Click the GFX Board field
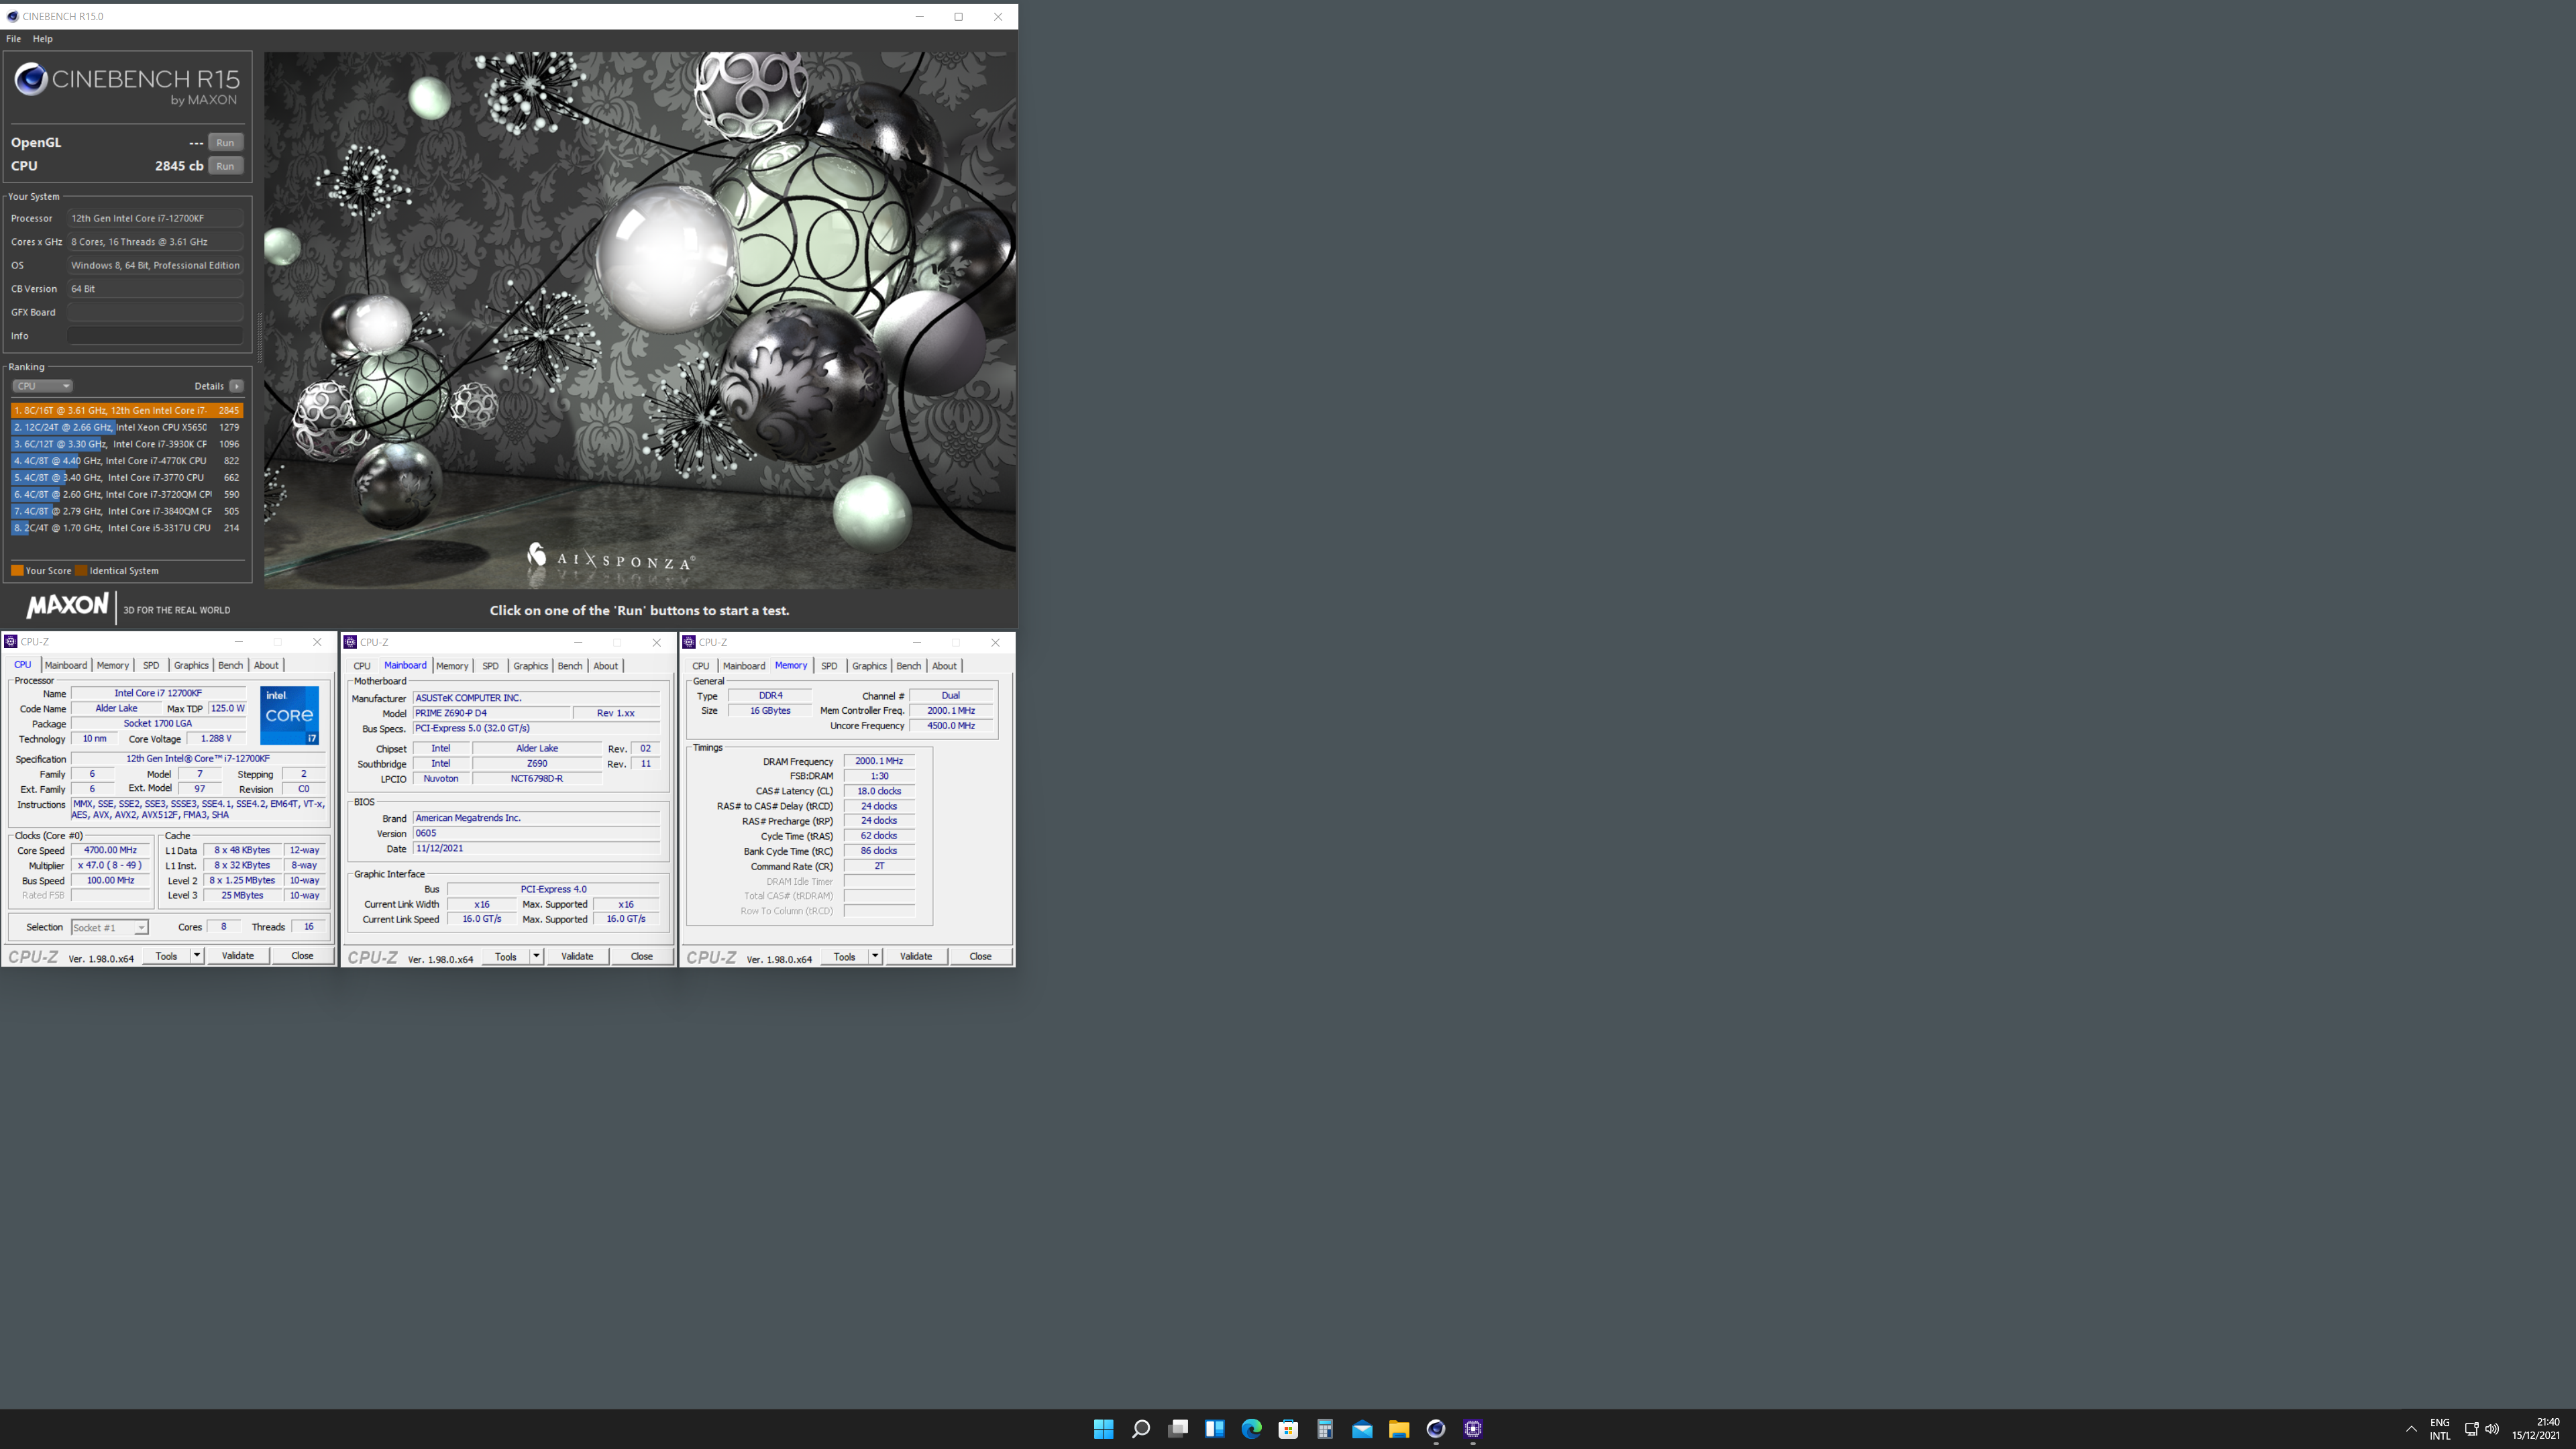 point(155,312)
